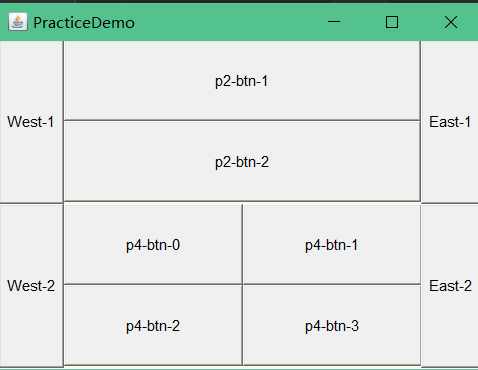
Task: Click the upper-left button
Action: (x=31, y=122)
